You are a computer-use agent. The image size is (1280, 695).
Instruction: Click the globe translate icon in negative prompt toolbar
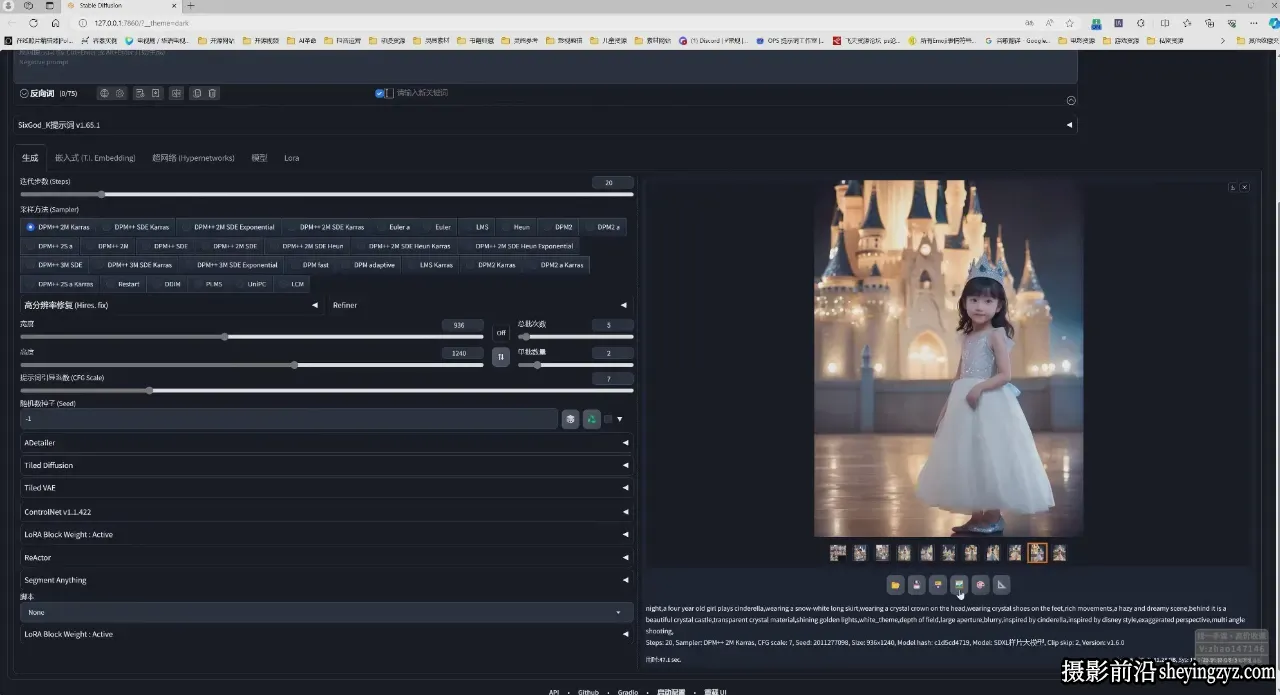[104, 93]
